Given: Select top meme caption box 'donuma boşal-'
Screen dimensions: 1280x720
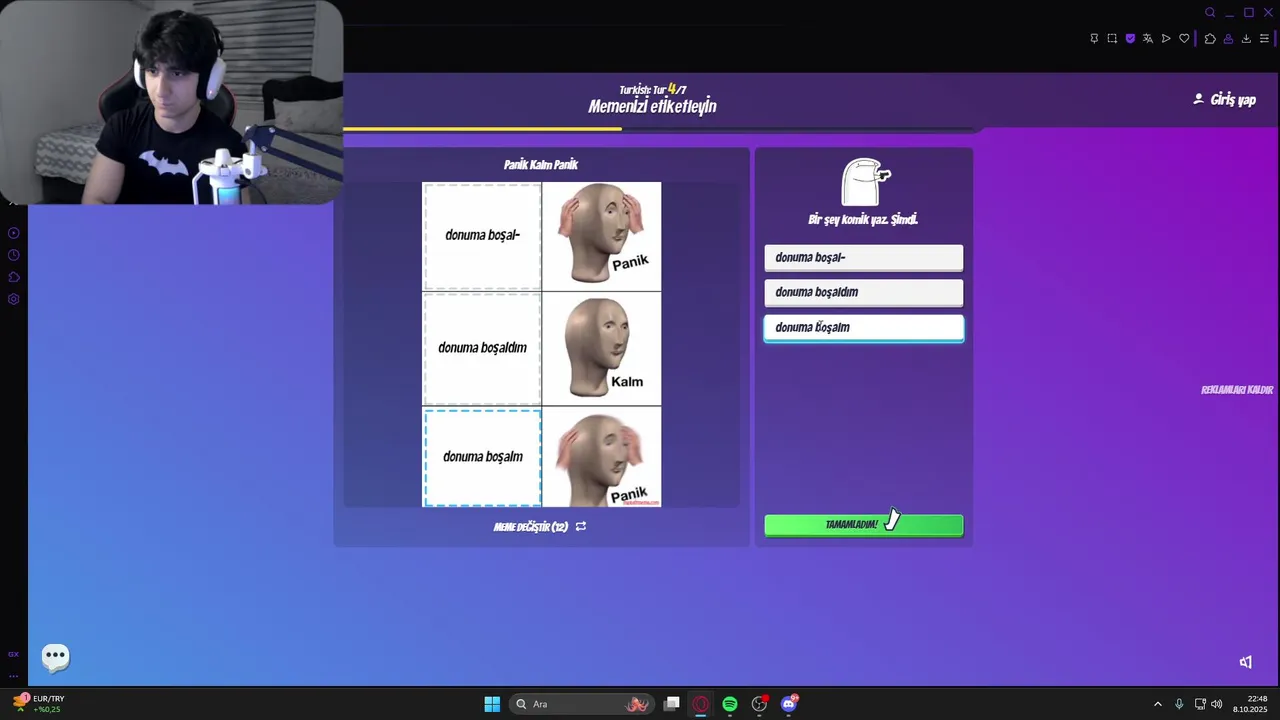Looking at the screenshot, I should pyautogui.click(x=482, y=236).
